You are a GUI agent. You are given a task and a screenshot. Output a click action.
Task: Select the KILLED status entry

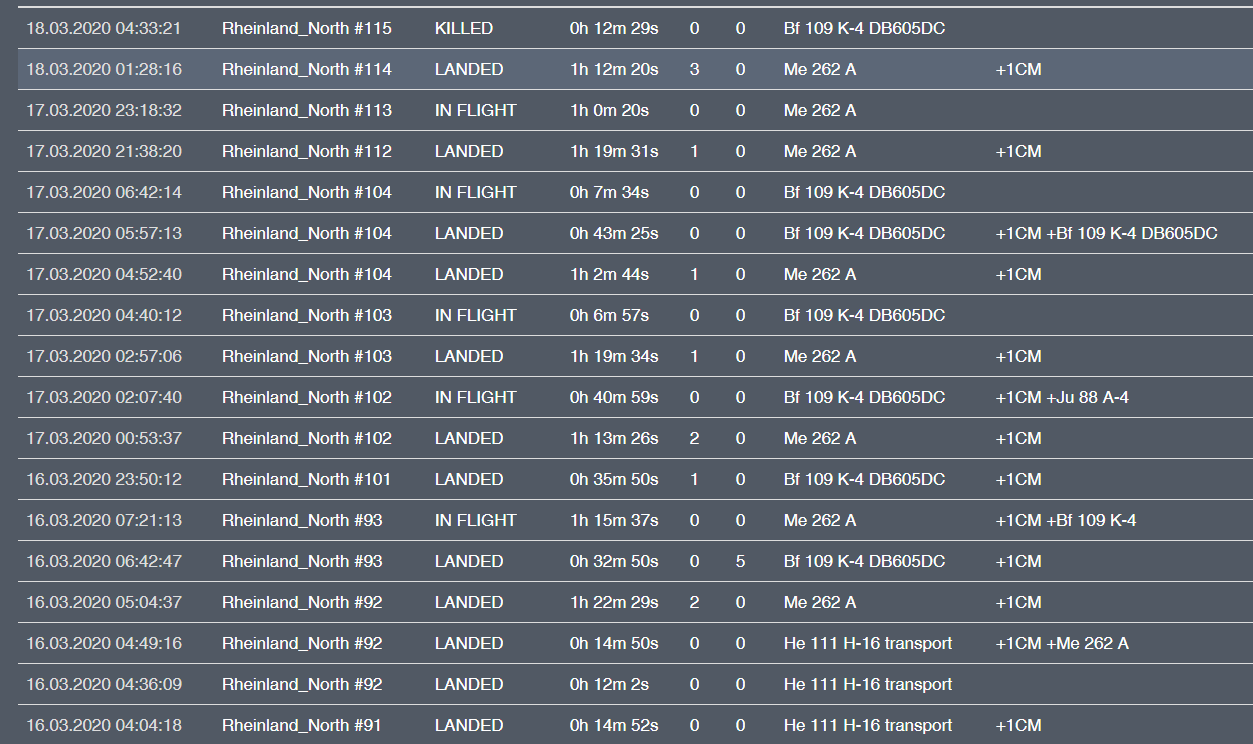[463, 29]
